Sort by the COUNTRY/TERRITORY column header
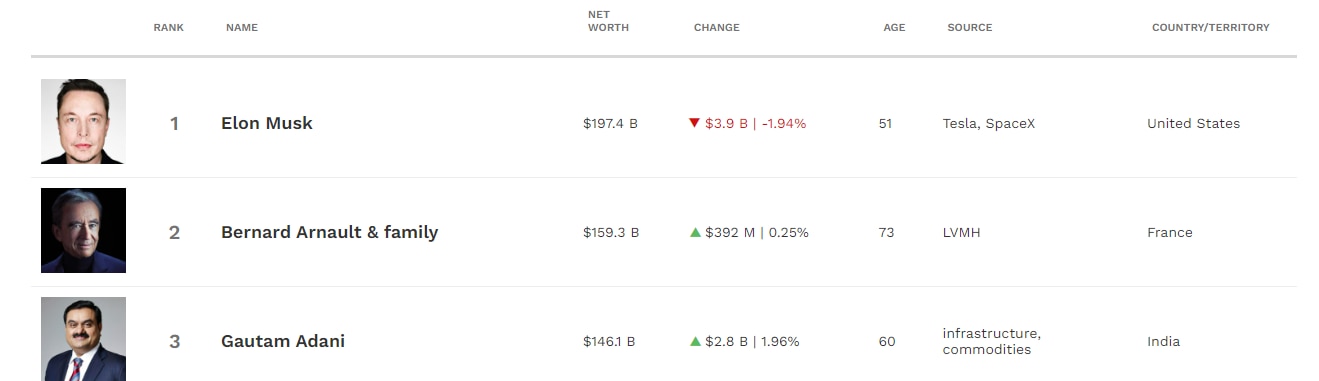The image size is (1319, 381). [1211, 28]
